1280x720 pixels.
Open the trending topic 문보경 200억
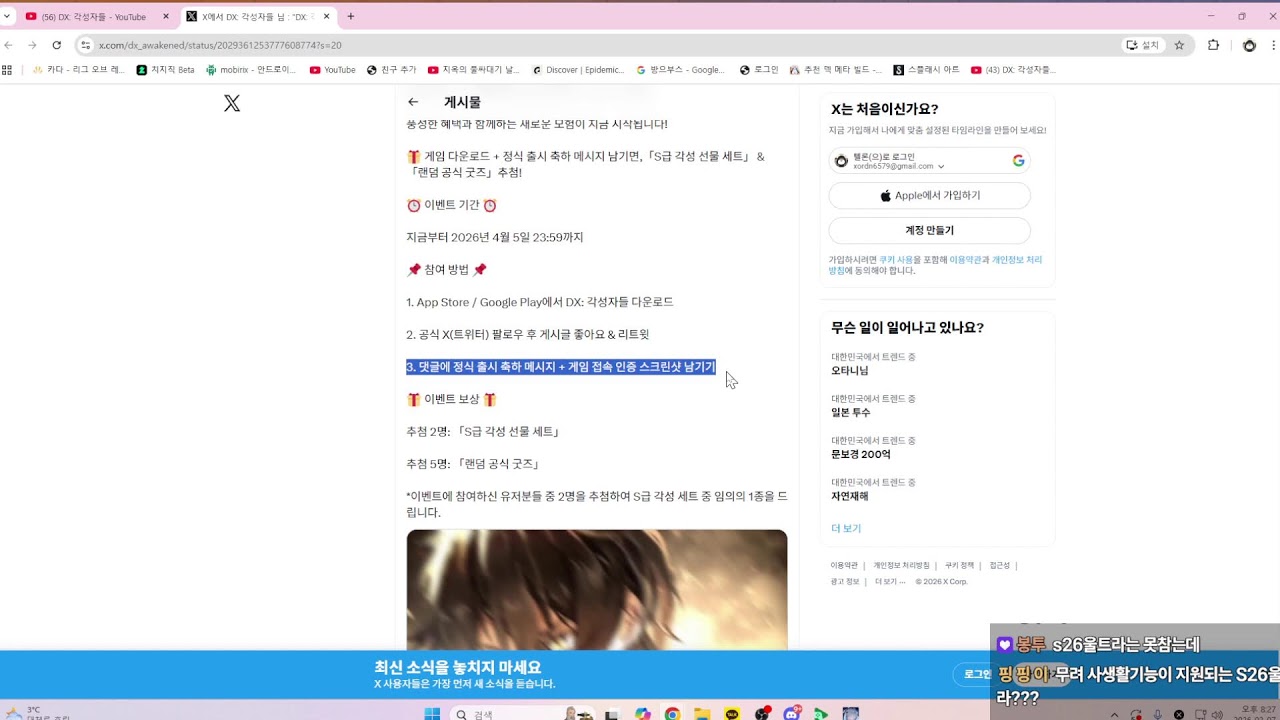[860, 455]
